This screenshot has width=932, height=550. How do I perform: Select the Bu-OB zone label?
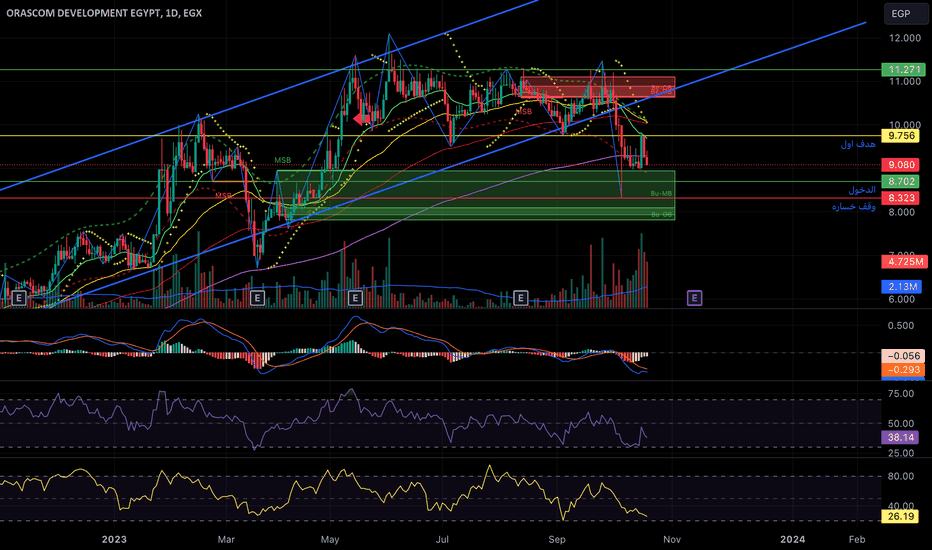661,215
